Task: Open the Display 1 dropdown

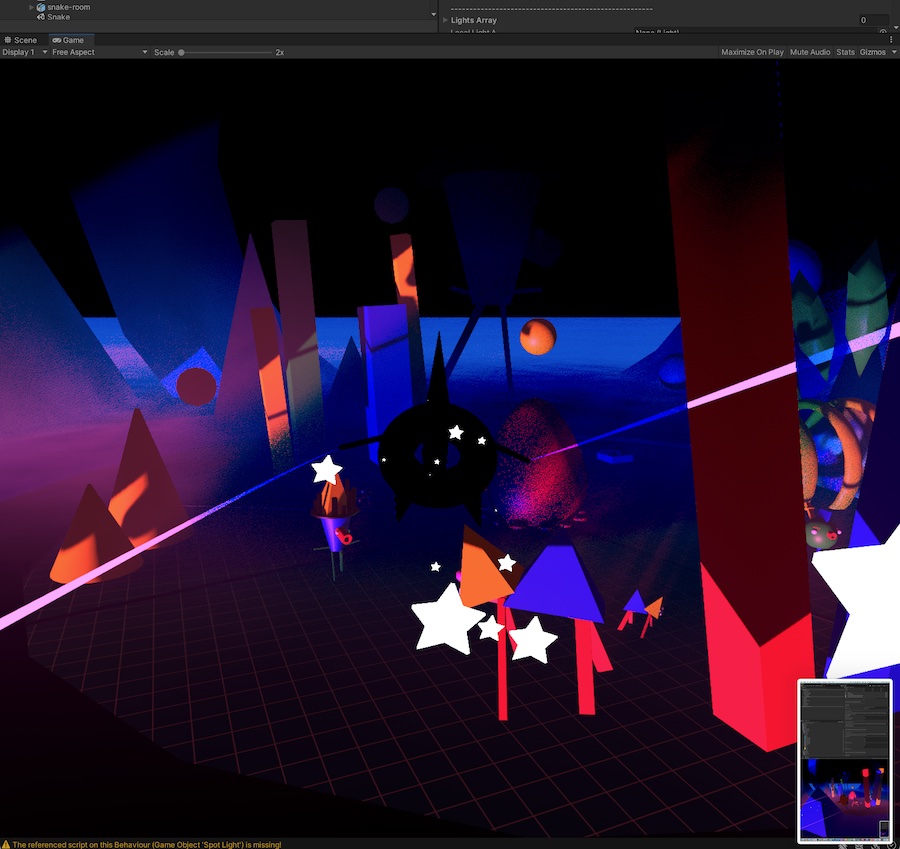Action: click(24, 52)
